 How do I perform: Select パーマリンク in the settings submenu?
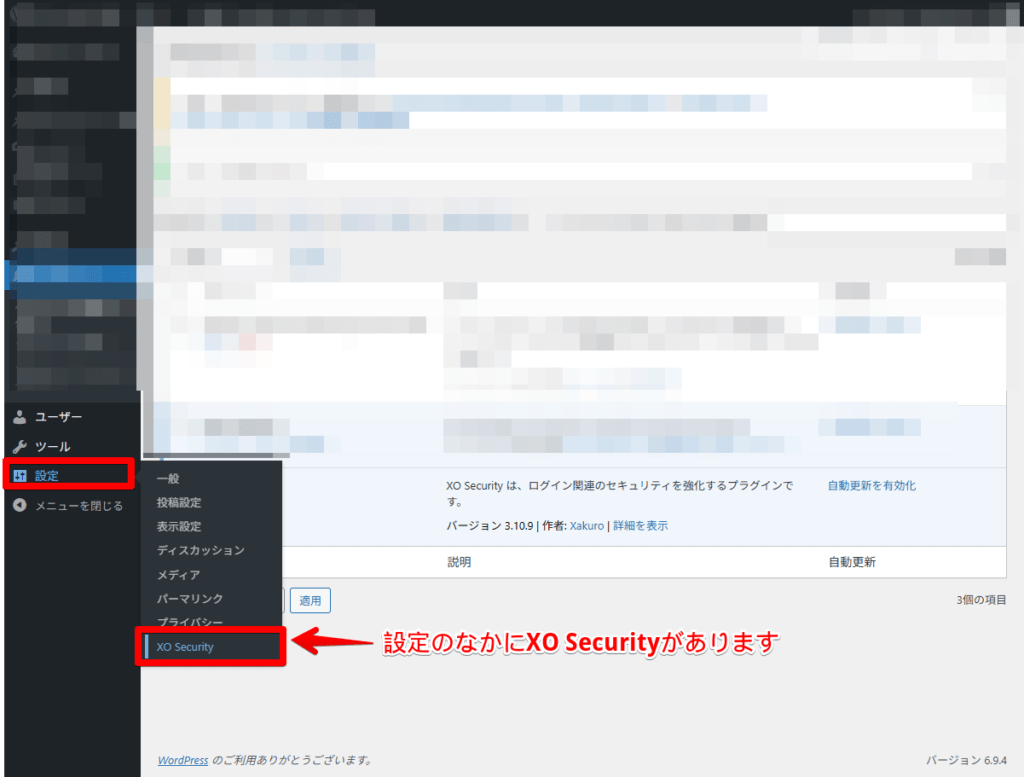pos(190,599)
